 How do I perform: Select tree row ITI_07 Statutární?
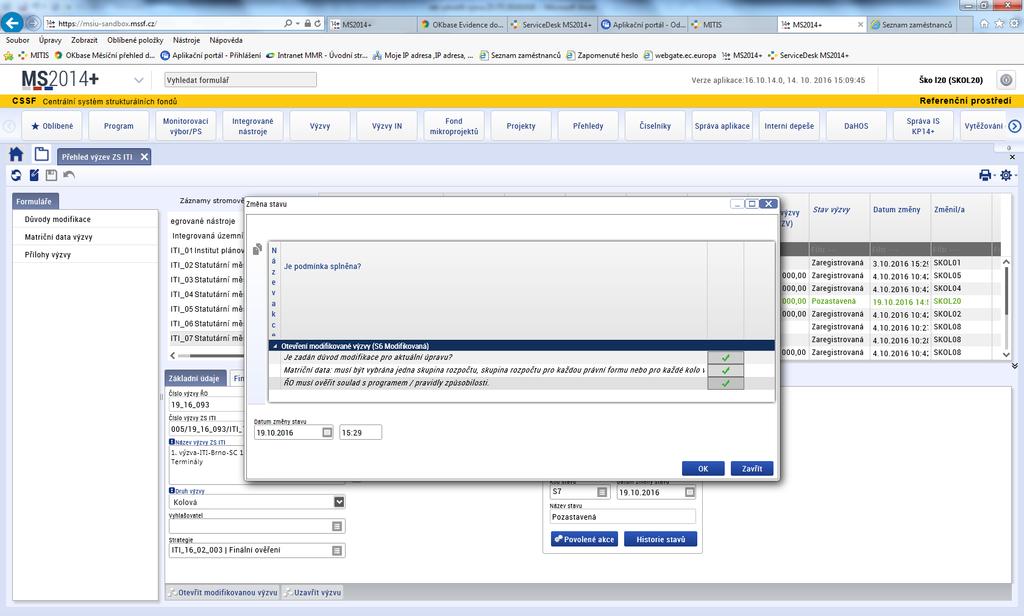point(207,338)
